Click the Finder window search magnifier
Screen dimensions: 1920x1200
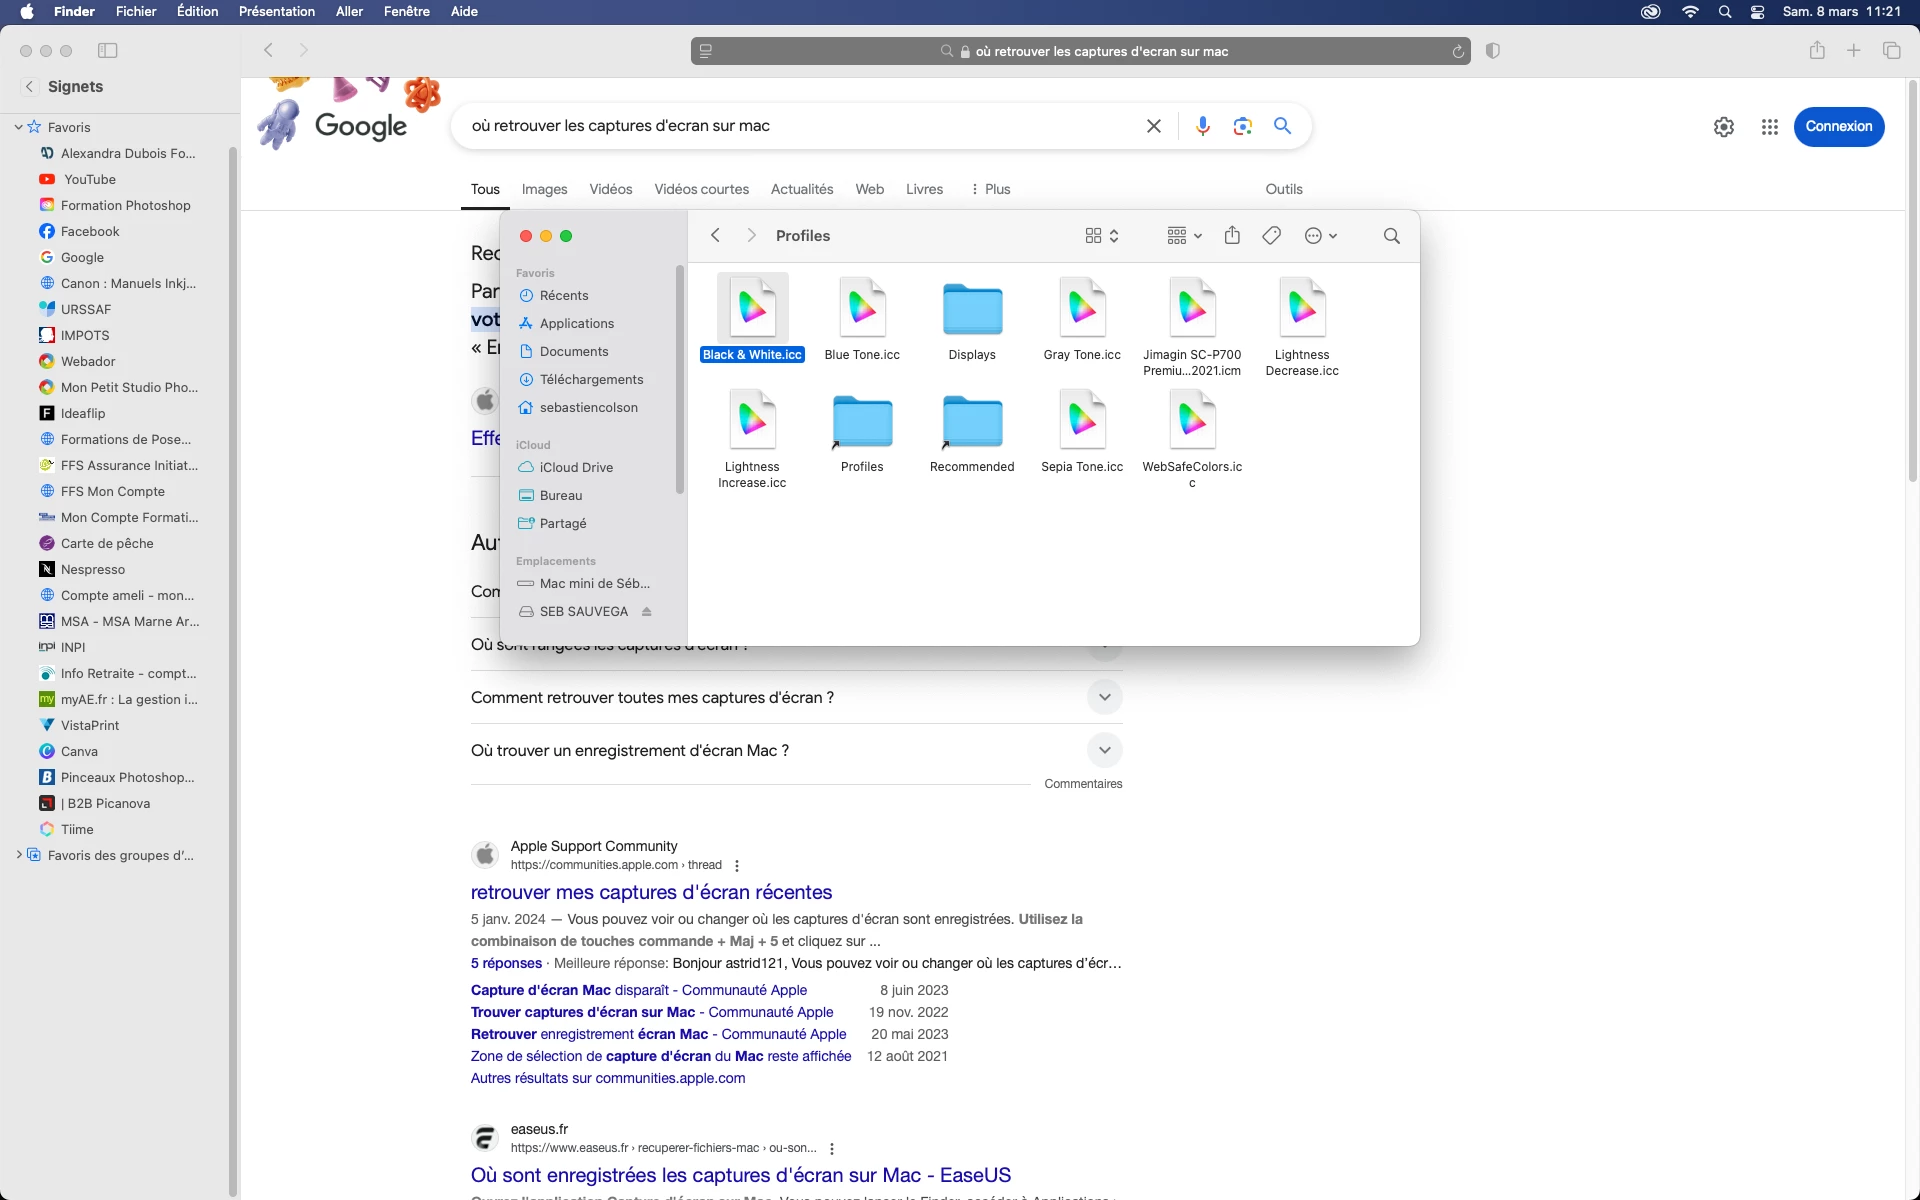point(1391,236)
